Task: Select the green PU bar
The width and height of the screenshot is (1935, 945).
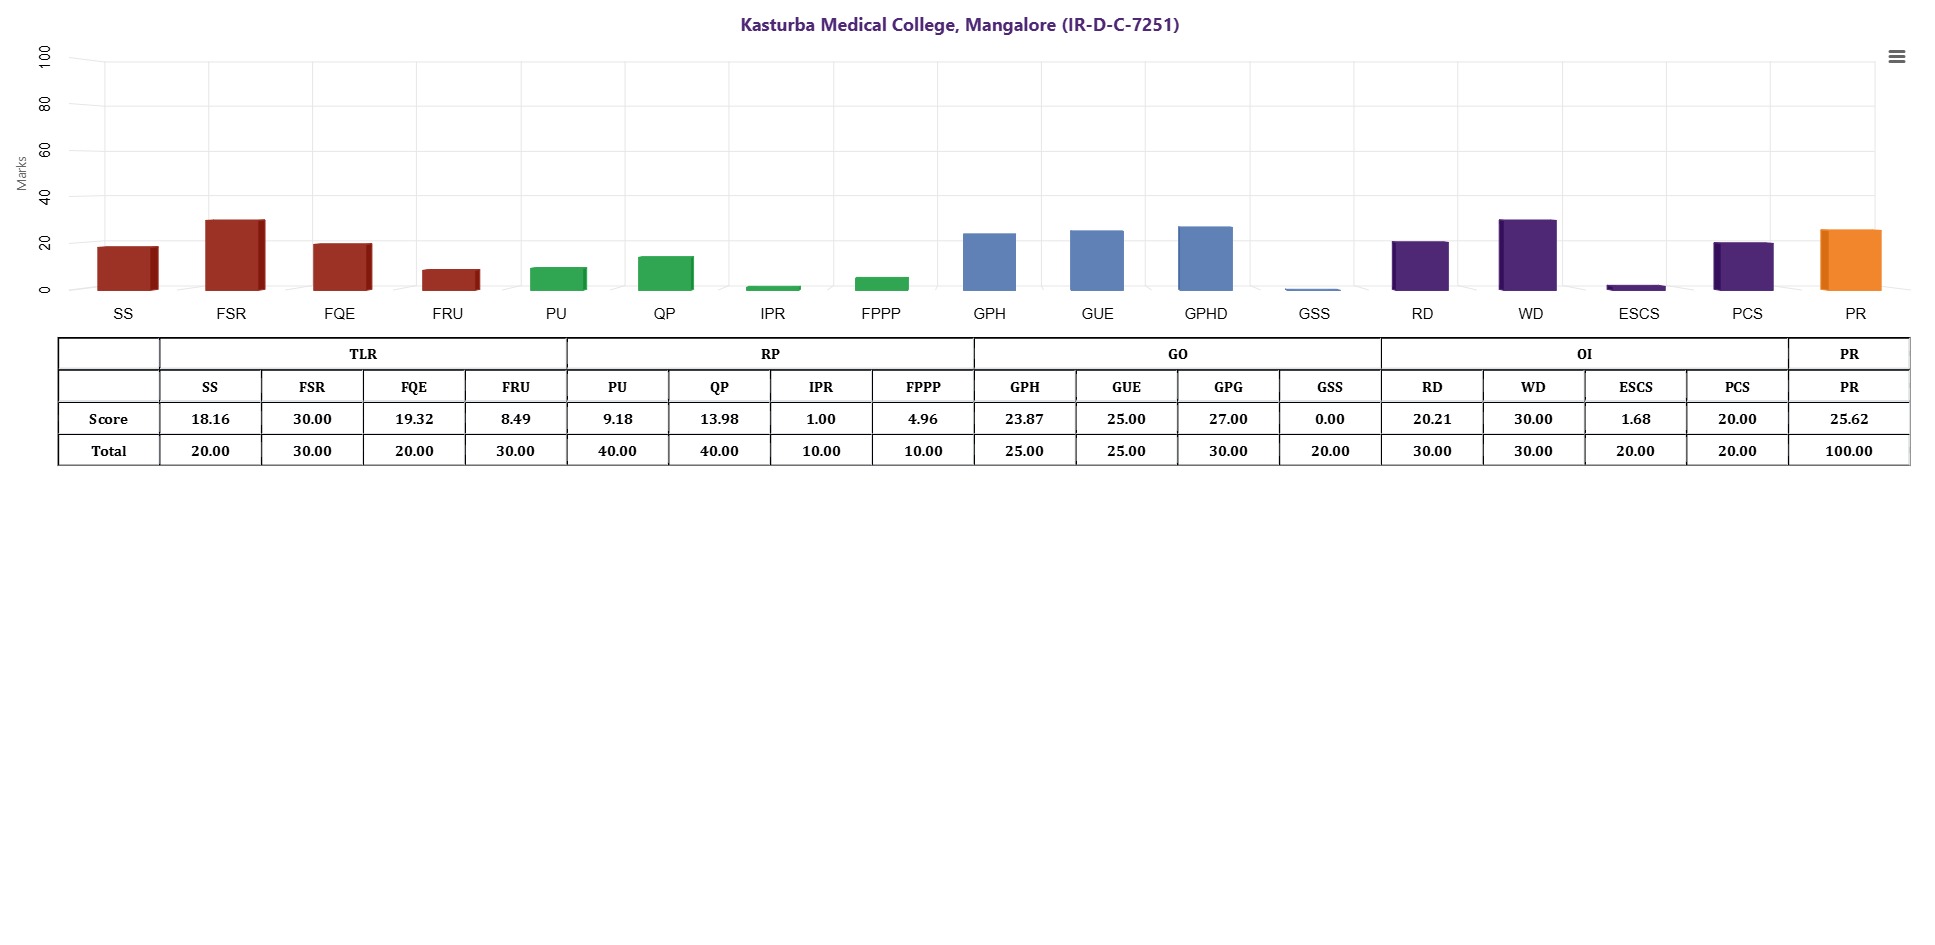Action: point(558,279)
